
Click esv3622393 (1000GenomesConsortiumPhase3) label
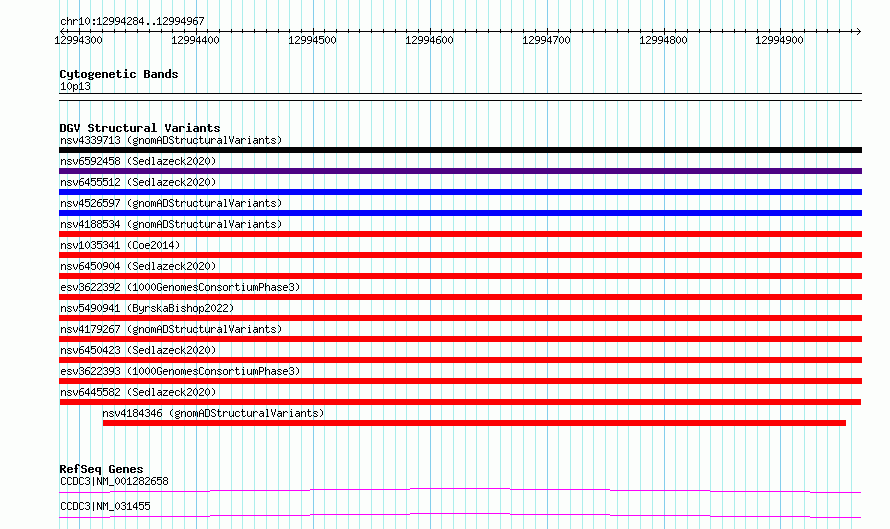point(180,371)
